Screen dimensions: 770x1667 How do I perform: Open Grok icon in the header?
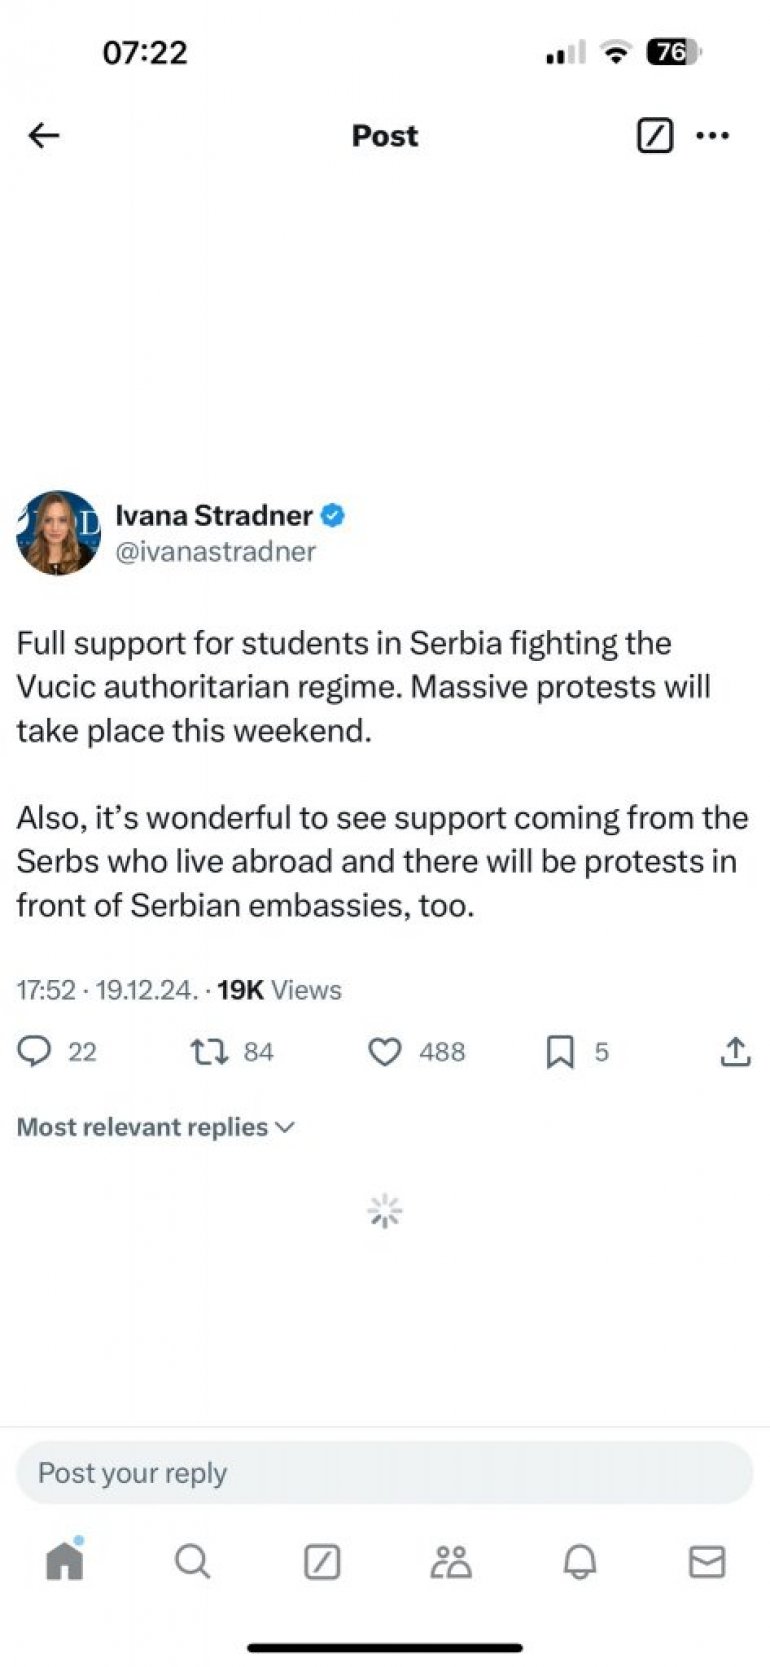coord(655,135)
